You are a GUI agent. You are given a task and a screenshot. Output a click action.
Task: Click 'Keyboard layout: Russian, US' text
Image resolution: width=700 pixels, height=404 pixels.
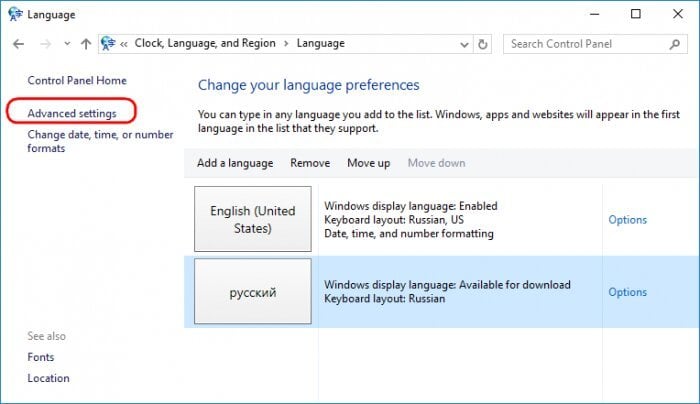[394, 220]
